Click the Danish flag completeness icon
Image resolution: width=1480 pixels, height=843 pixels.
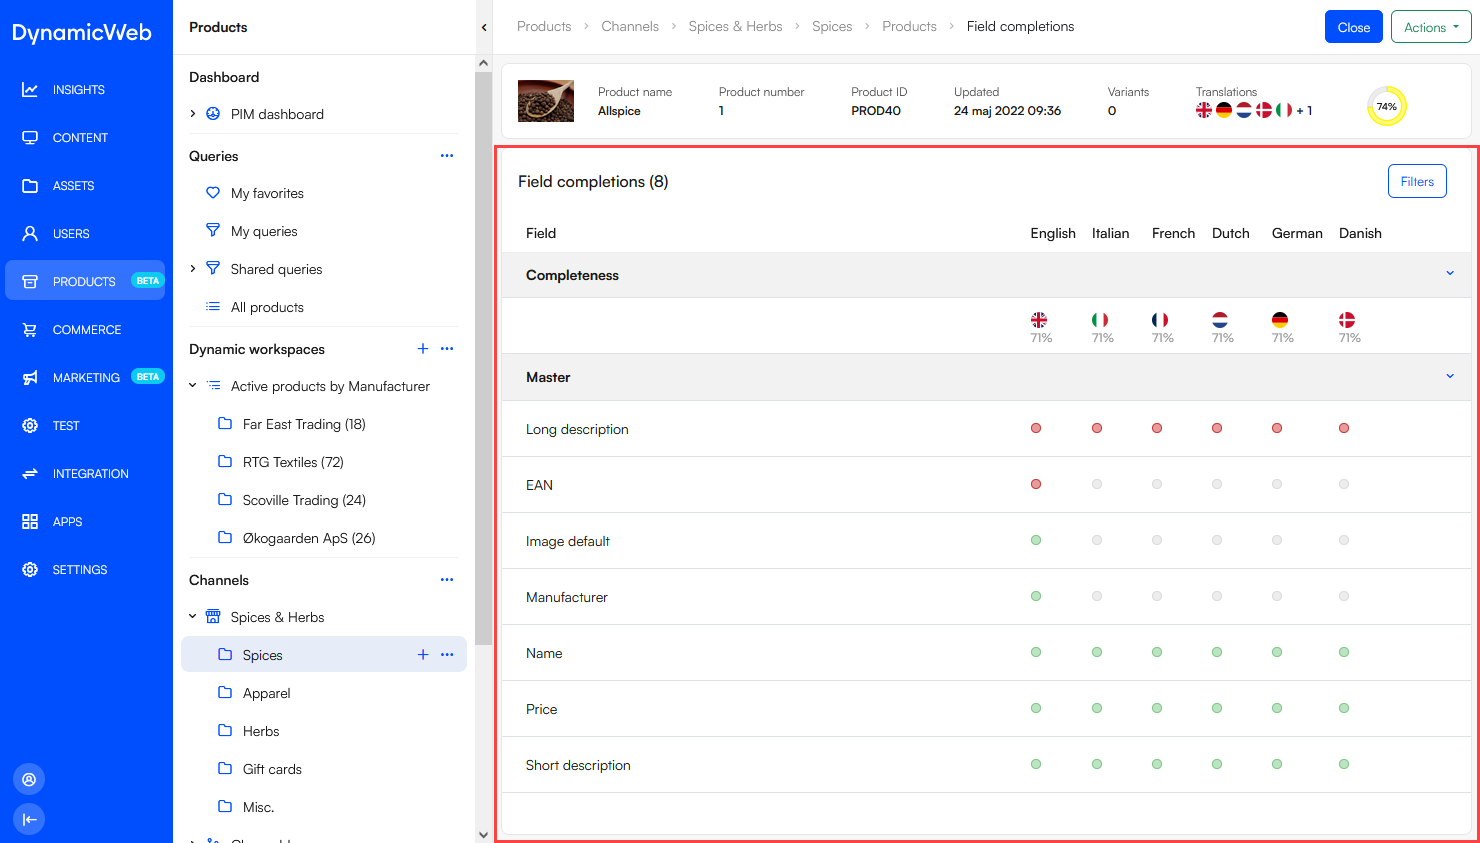click(1347, 320)
